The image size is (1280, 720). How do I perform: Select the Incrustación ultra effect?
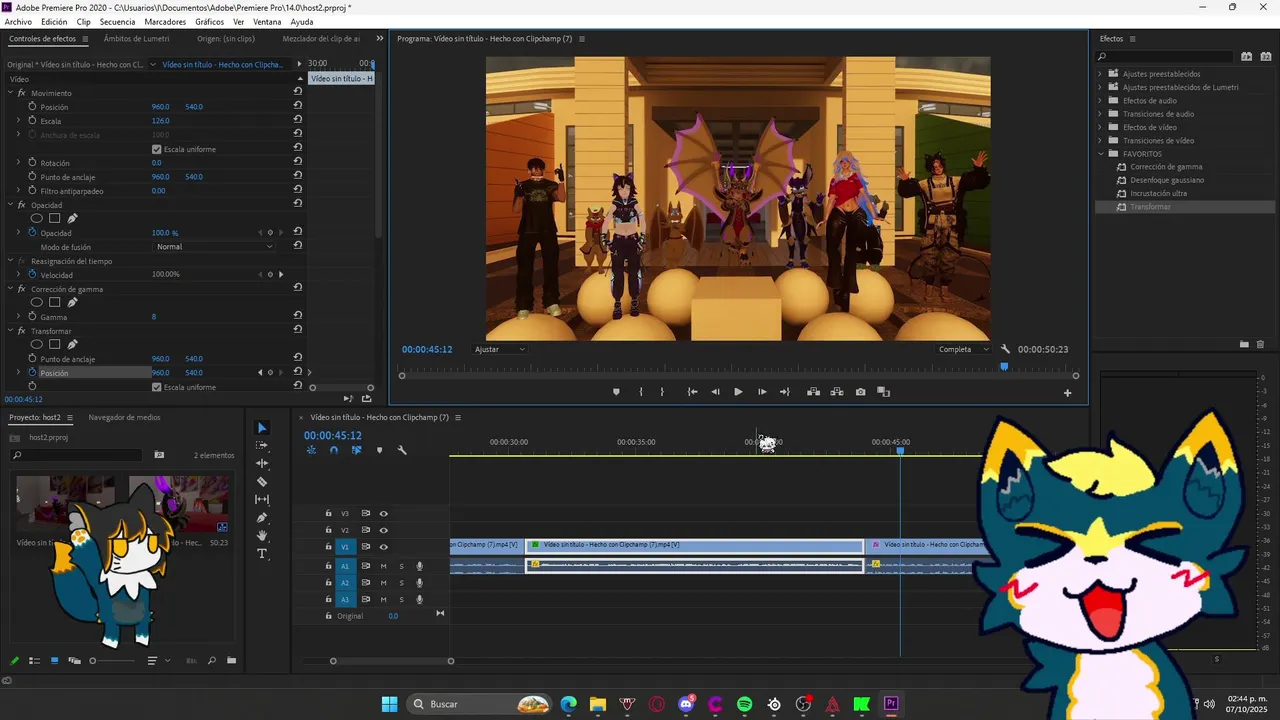click(x=1158, y=193)
